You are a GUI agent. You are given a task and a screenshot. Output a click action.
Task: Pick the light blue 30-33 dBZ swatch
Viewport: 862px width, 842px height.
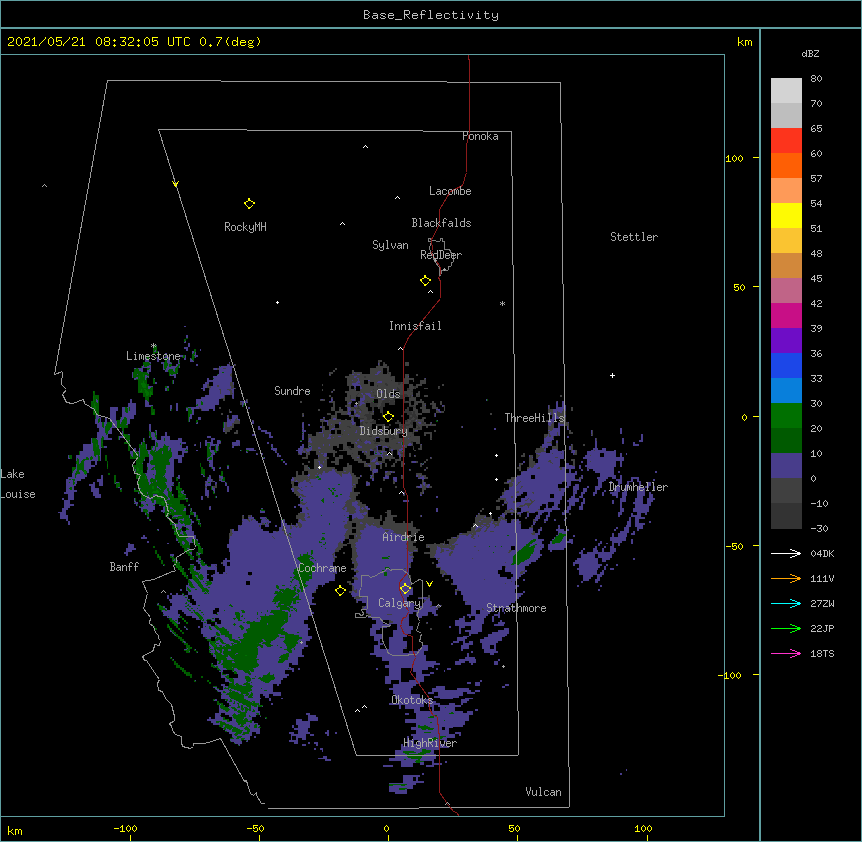tap(786, 391)
